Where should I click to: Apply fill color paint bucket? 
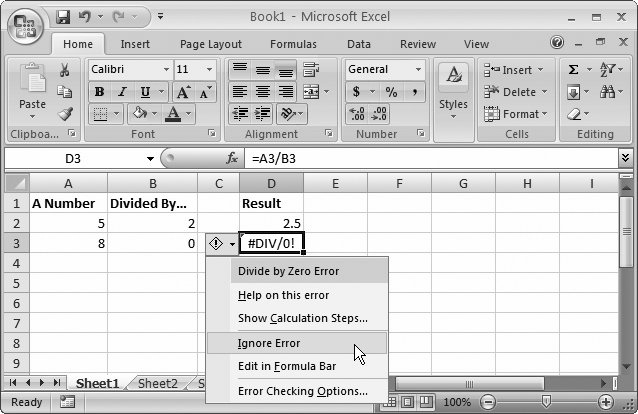[x=140, y=114]
